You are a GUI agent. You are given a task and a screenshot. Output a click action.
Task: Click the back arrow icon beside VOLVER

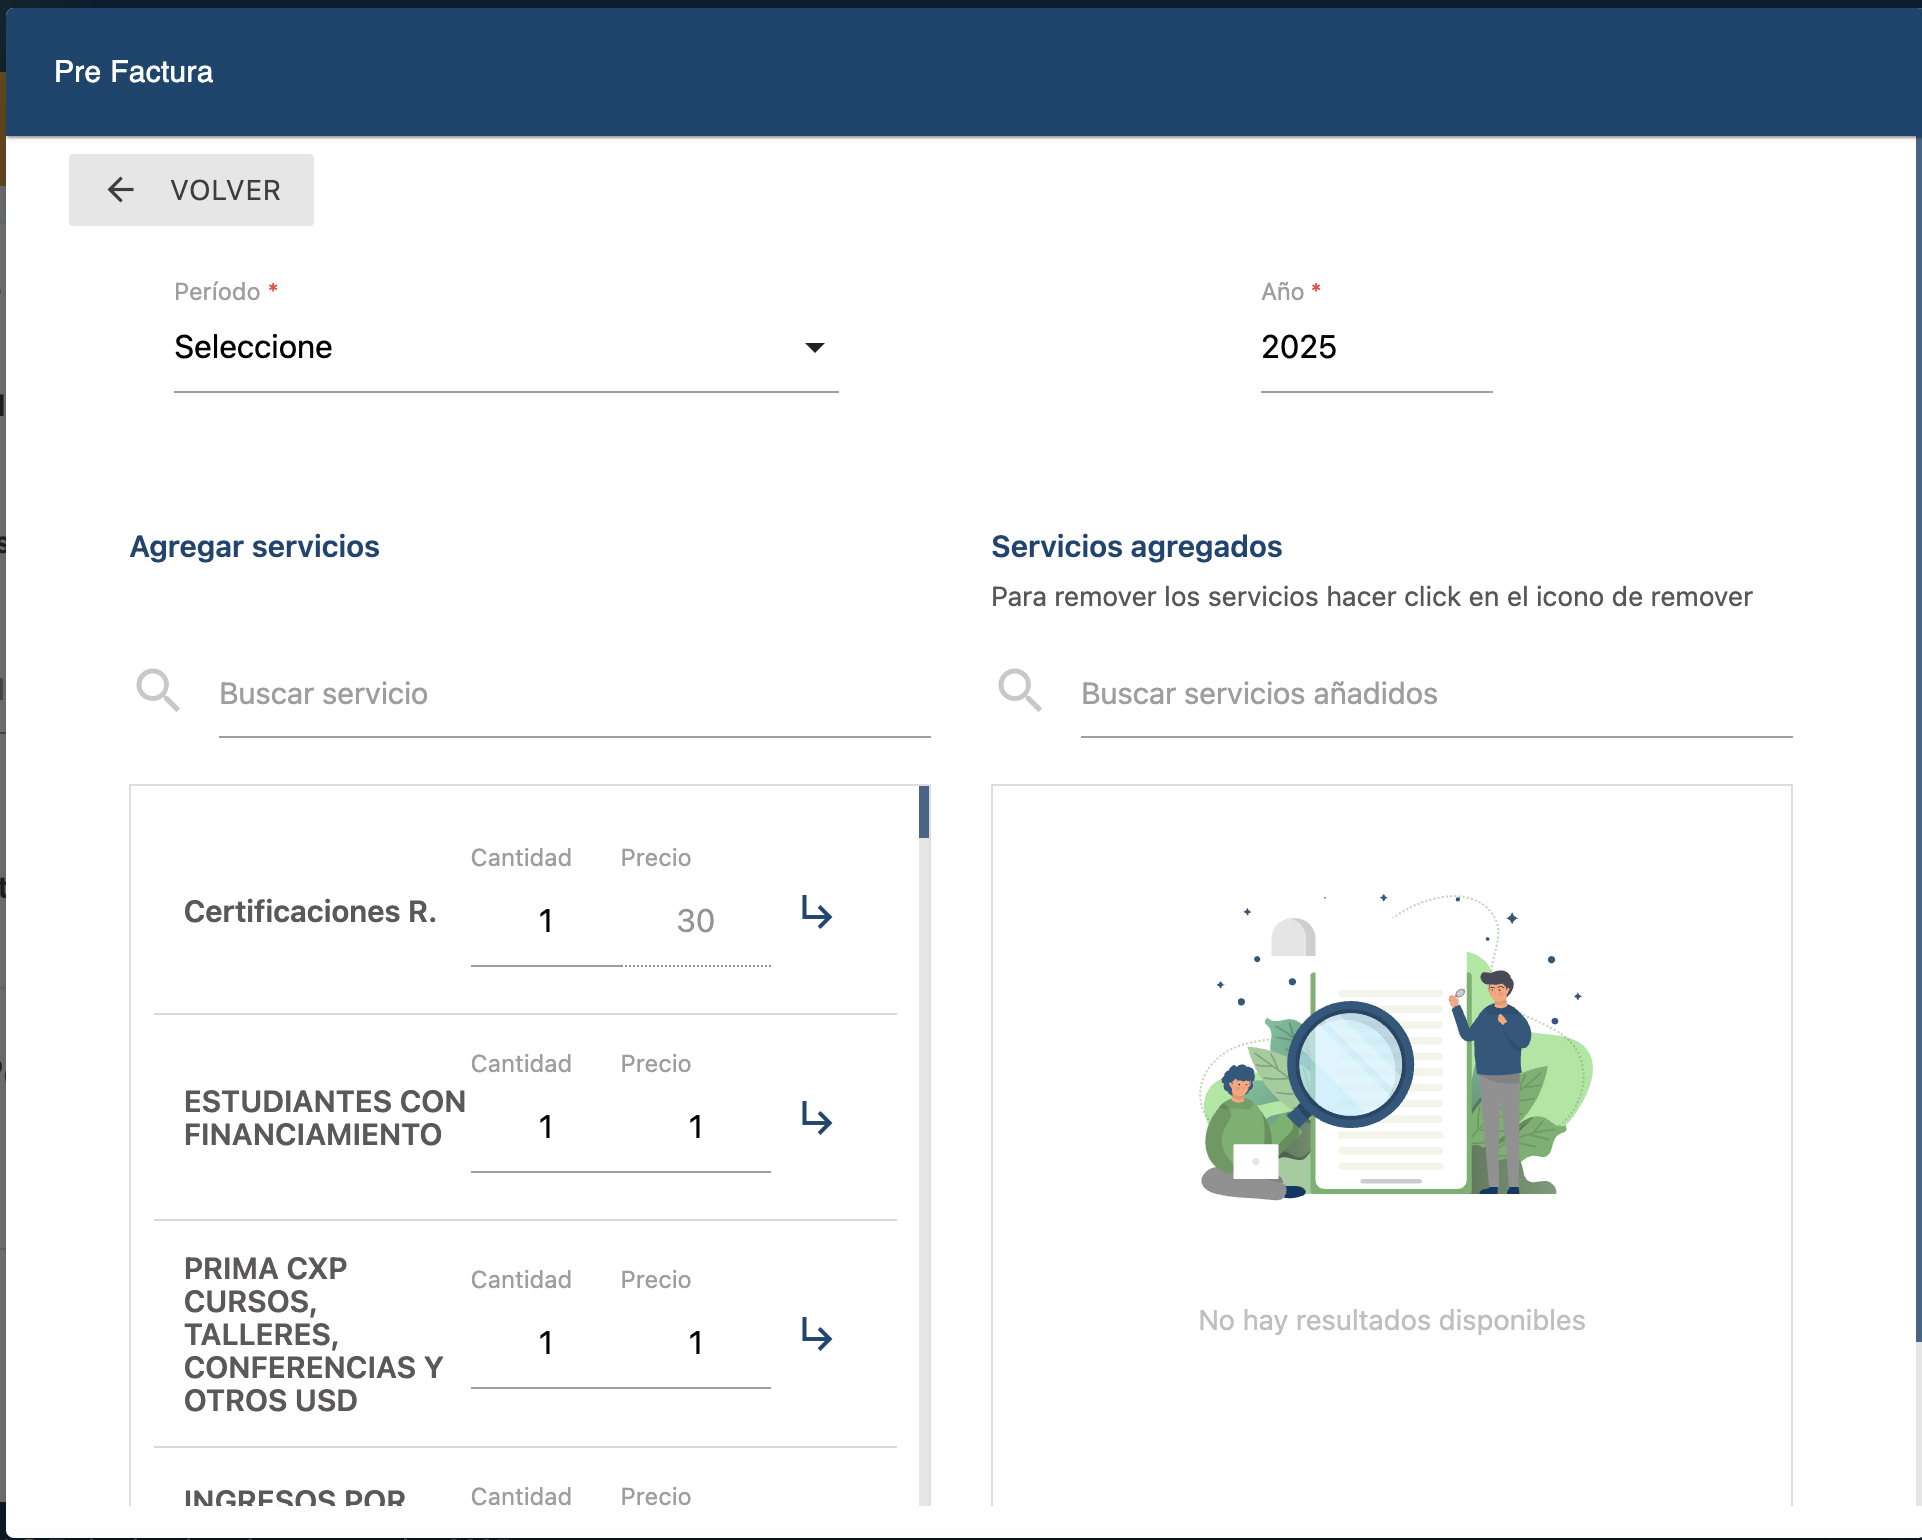click(x=121, y=190)
